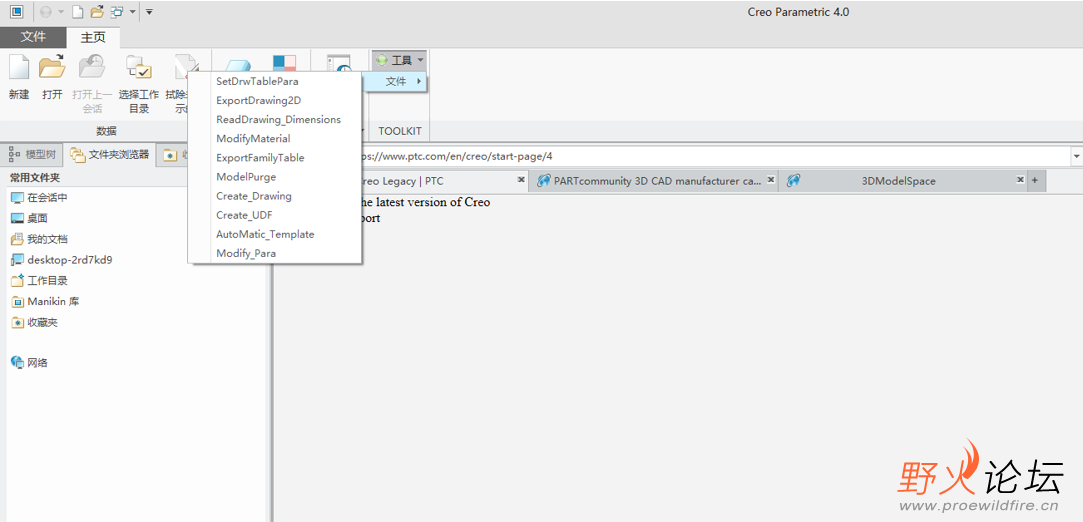The image size is (1083, 522).
Task: Click the red and blue system colors icon
Action: tap(284, 64)
